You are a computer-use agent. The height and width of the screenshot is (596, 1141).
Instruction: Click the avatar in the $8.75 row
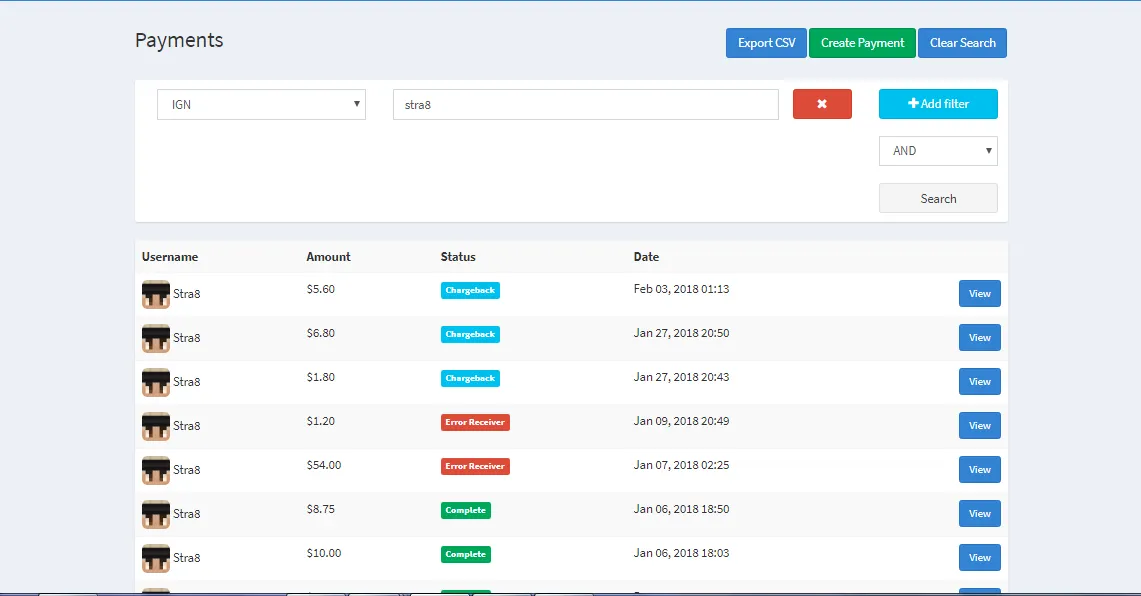click(x=156, y=514)
